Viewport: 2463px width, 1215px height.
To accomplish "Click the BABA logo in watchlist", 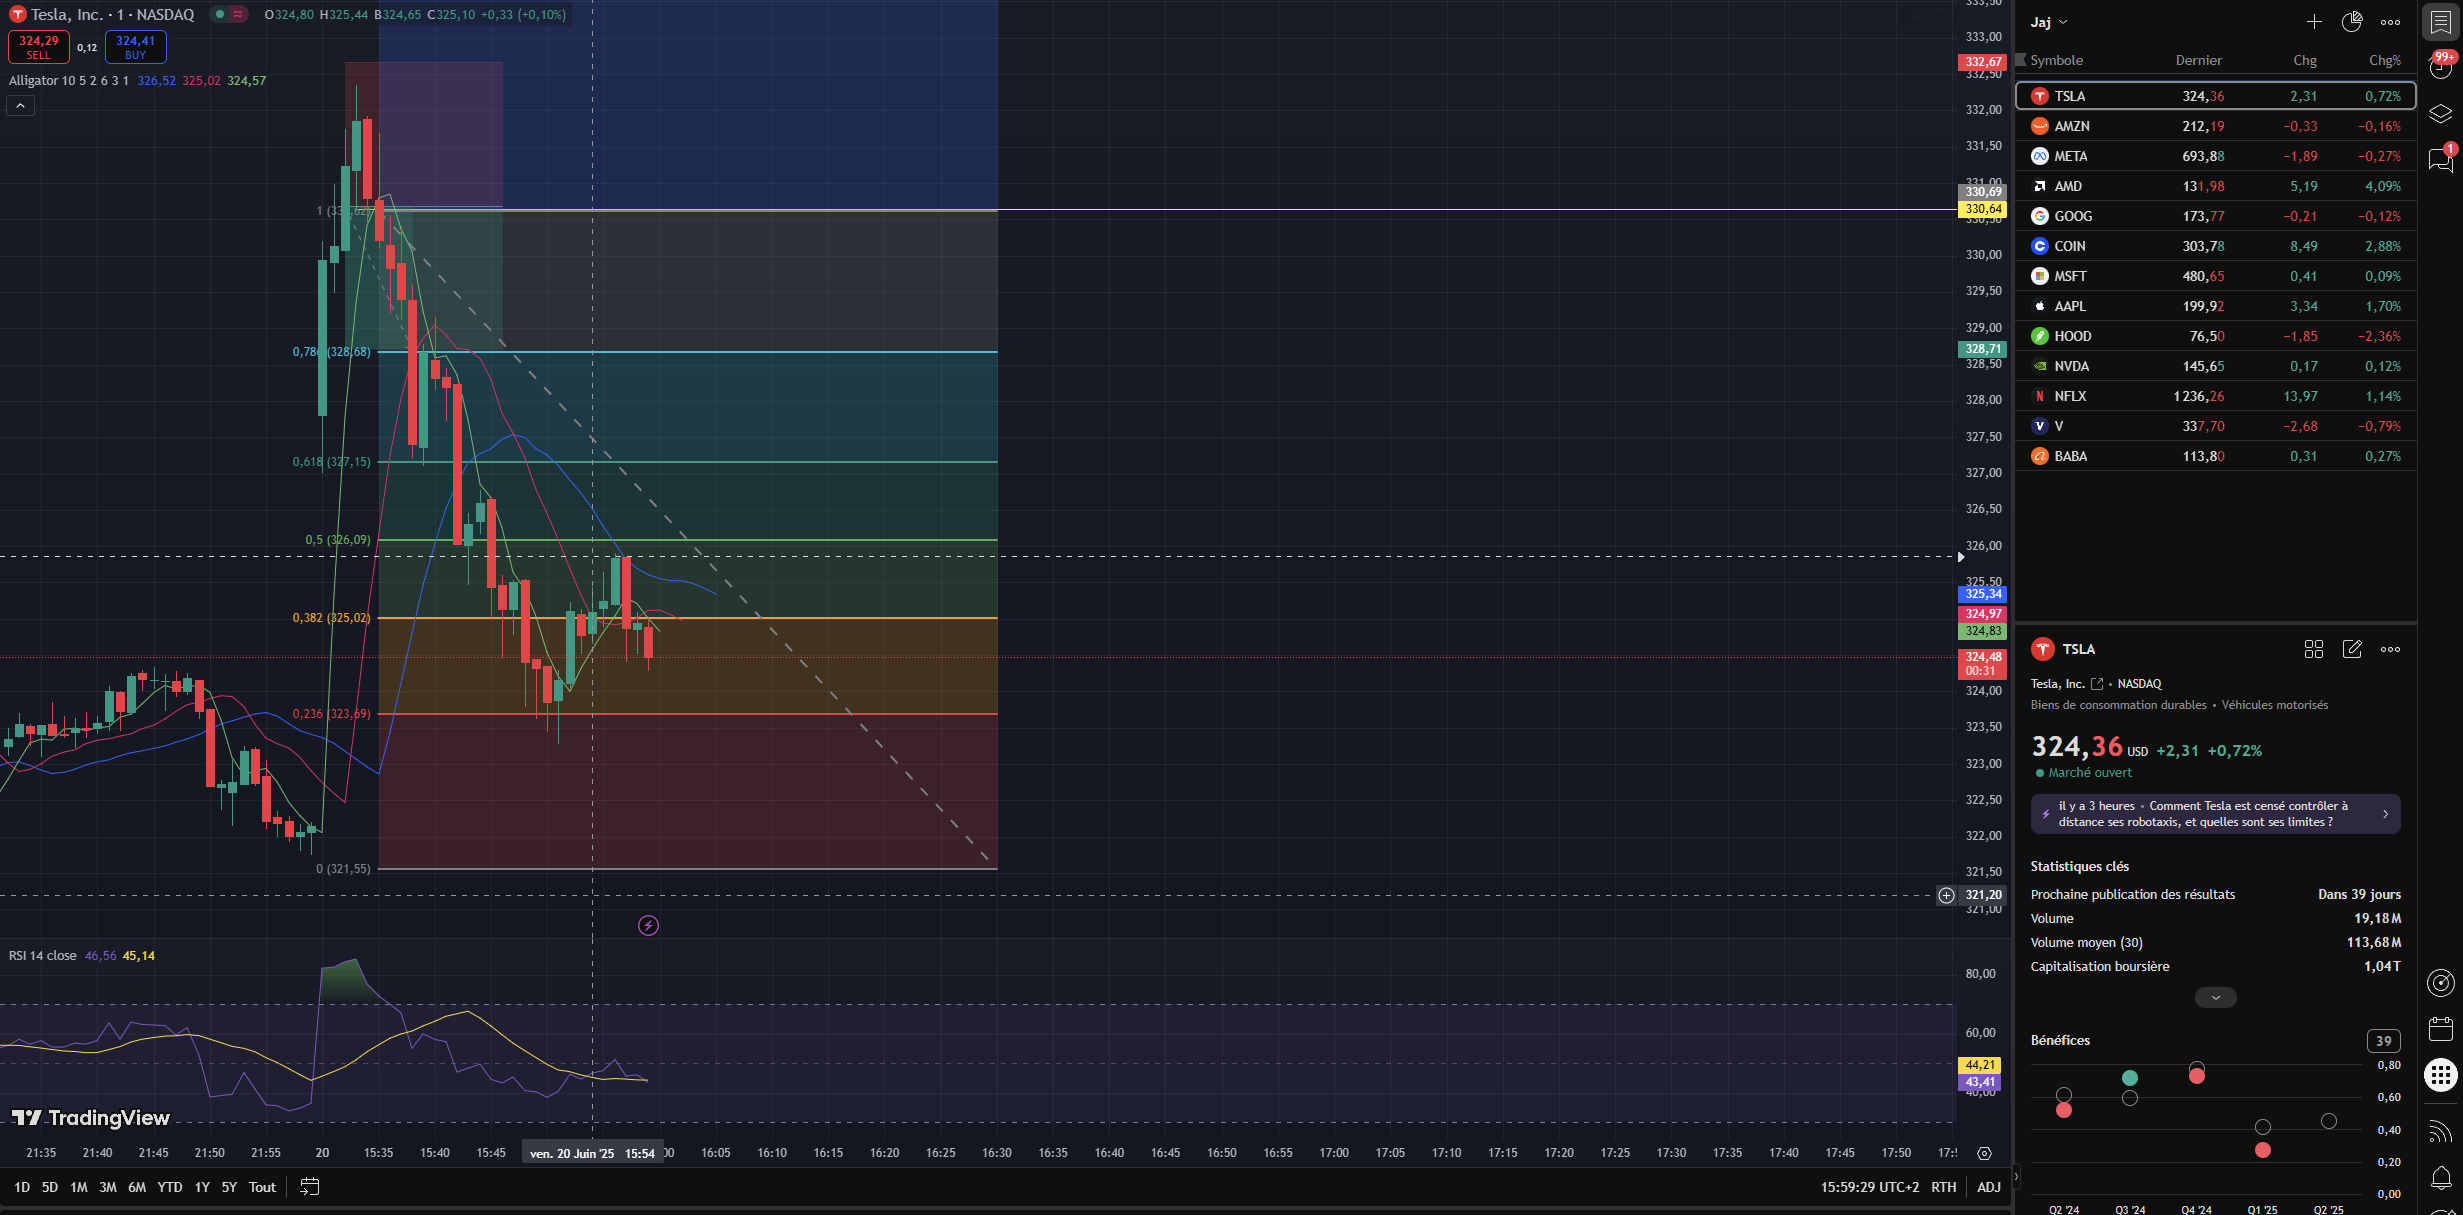I will tap(2039, 456).
